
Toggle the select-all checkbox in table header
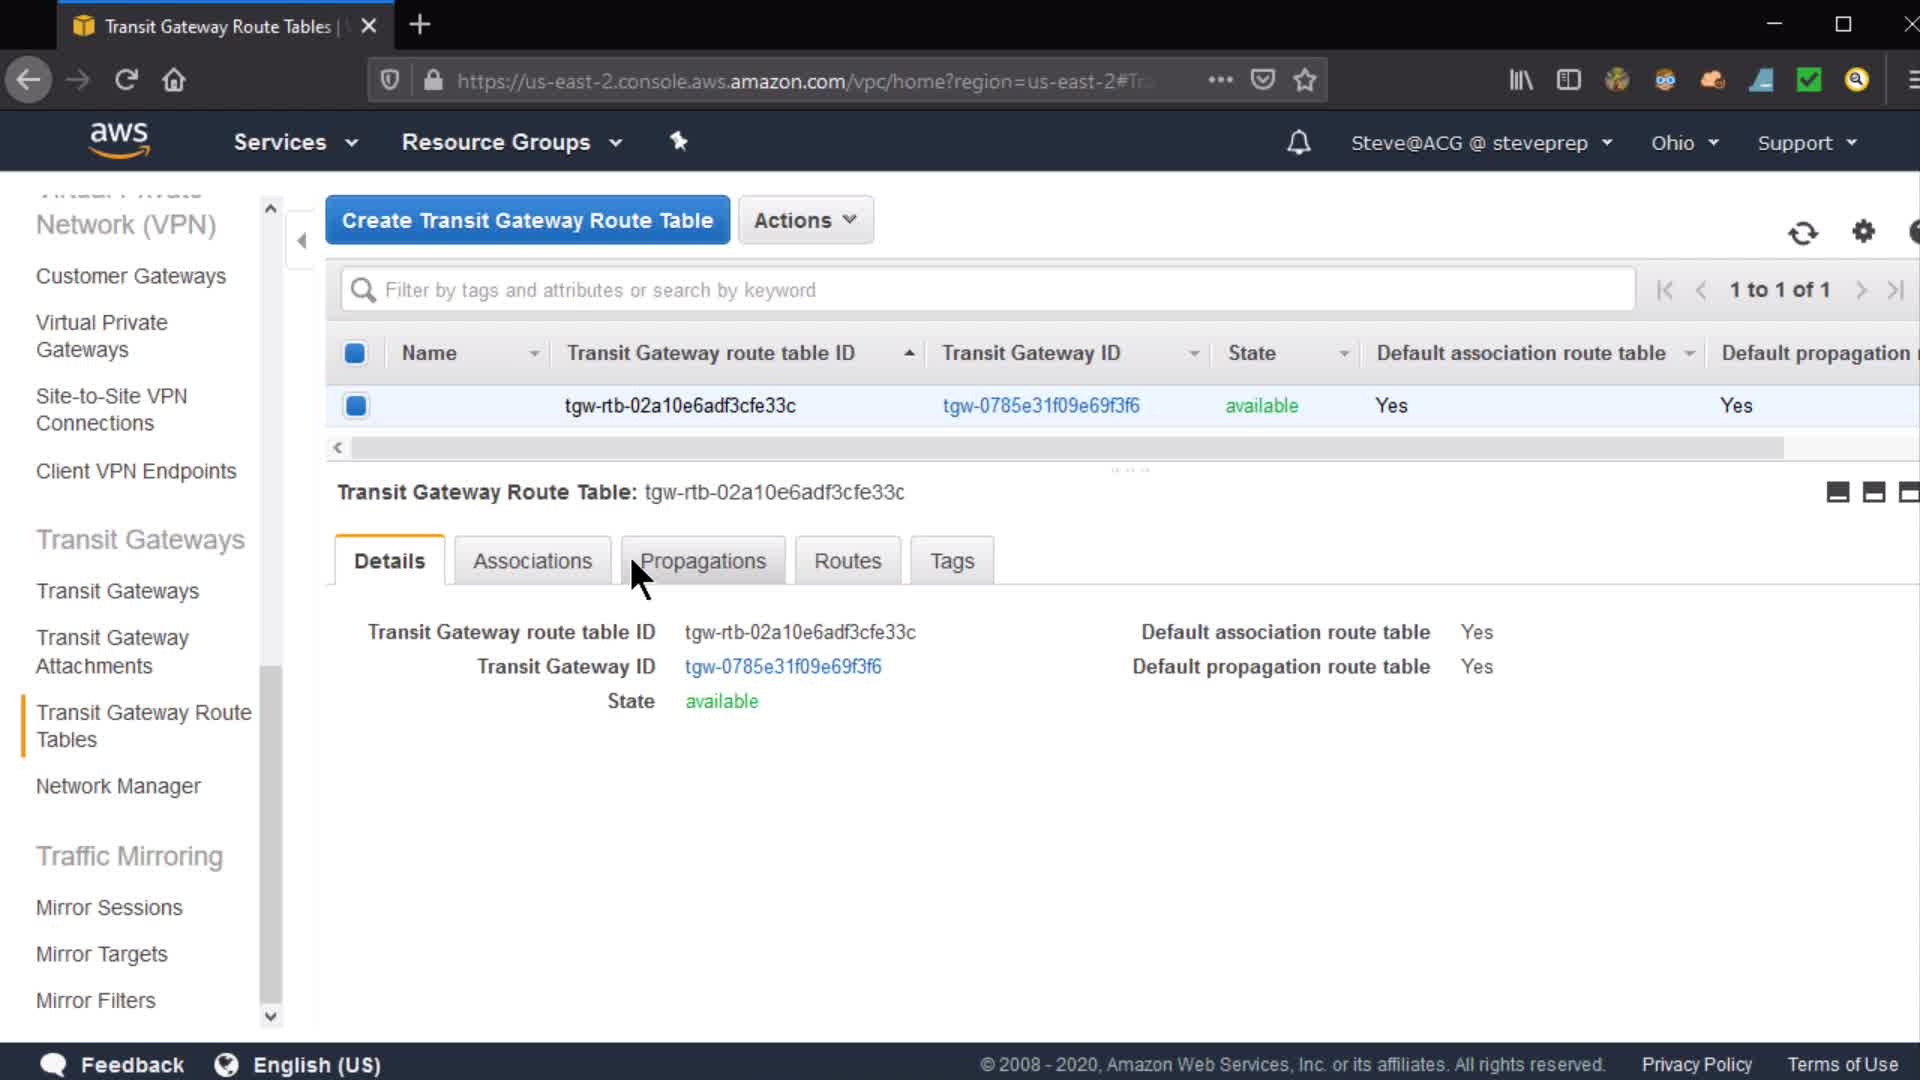(355, 353)
